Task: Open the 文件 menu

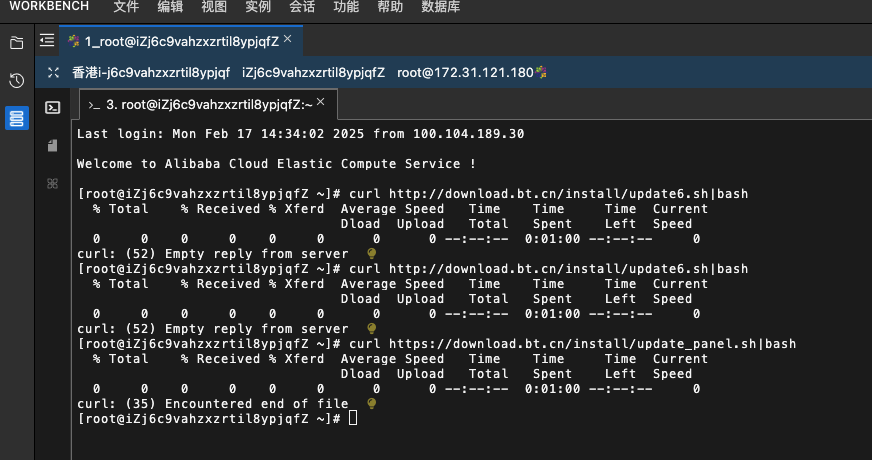Action: coord(126,7)
